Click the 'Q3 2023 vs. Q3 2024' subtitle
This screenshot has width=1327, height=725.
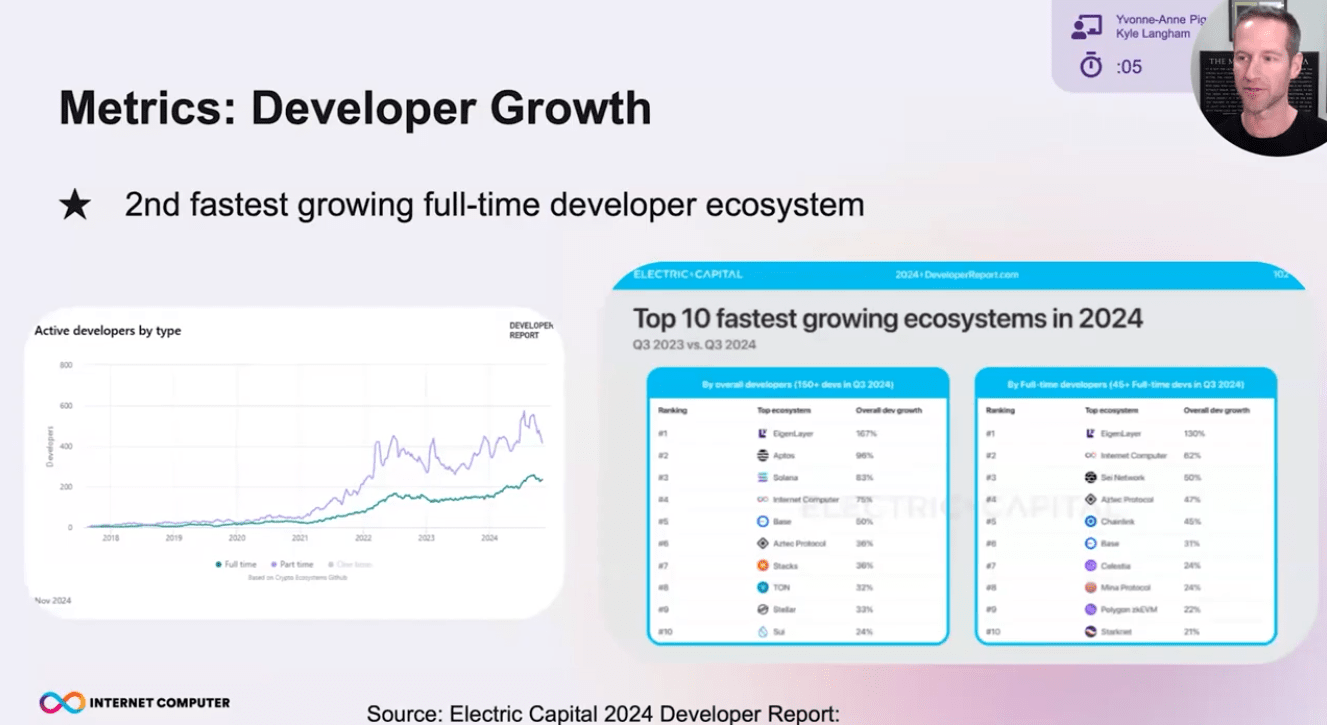pyautogui.click(x=694, y=345)
